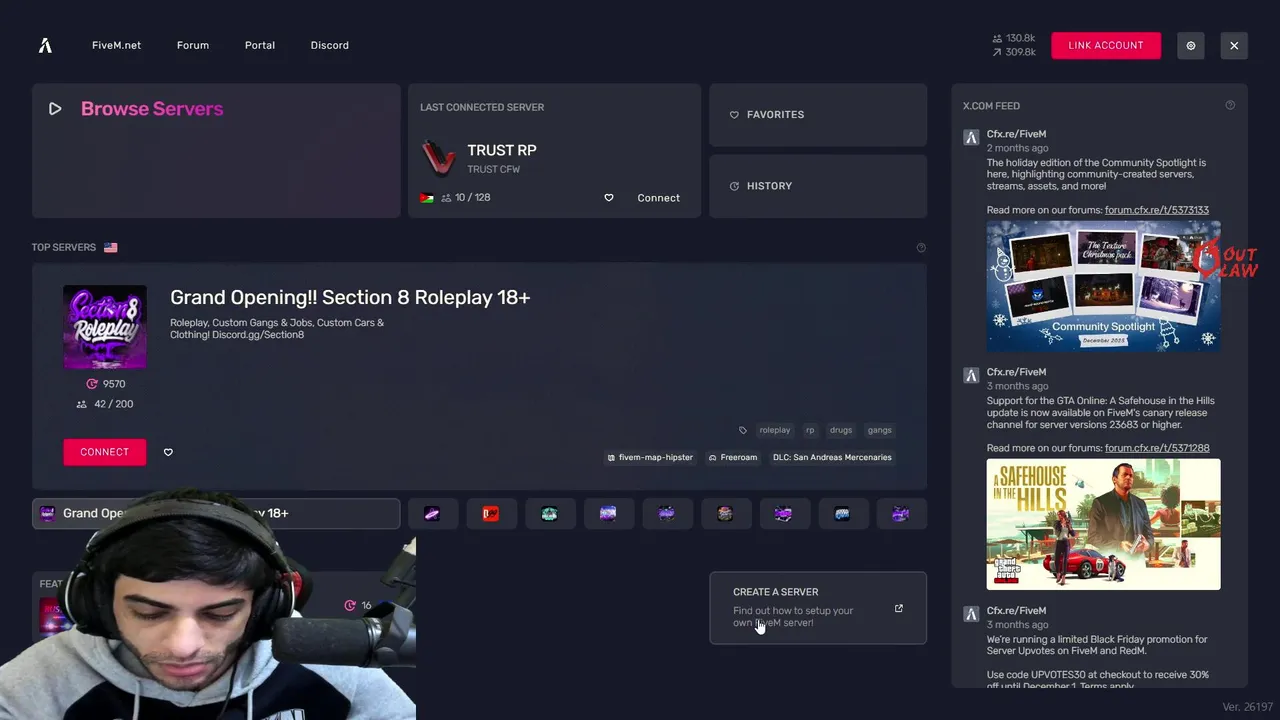
Task: Go to the Portal page
Action: coord(260,45)
